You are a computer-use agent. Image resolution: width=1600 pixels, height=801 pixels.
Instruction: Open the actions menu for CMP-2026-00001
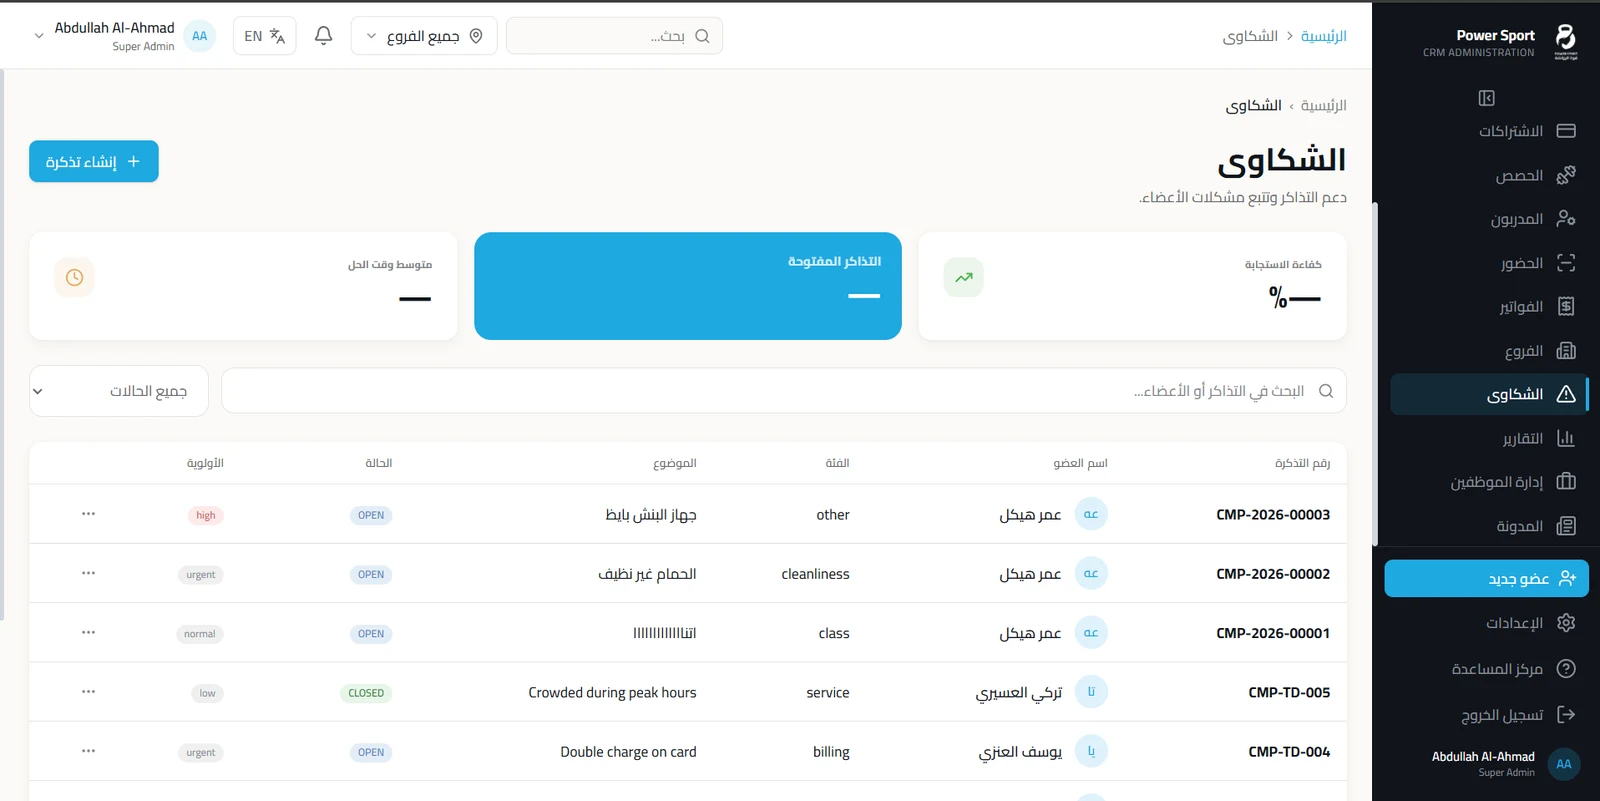(x=88, y=632)
